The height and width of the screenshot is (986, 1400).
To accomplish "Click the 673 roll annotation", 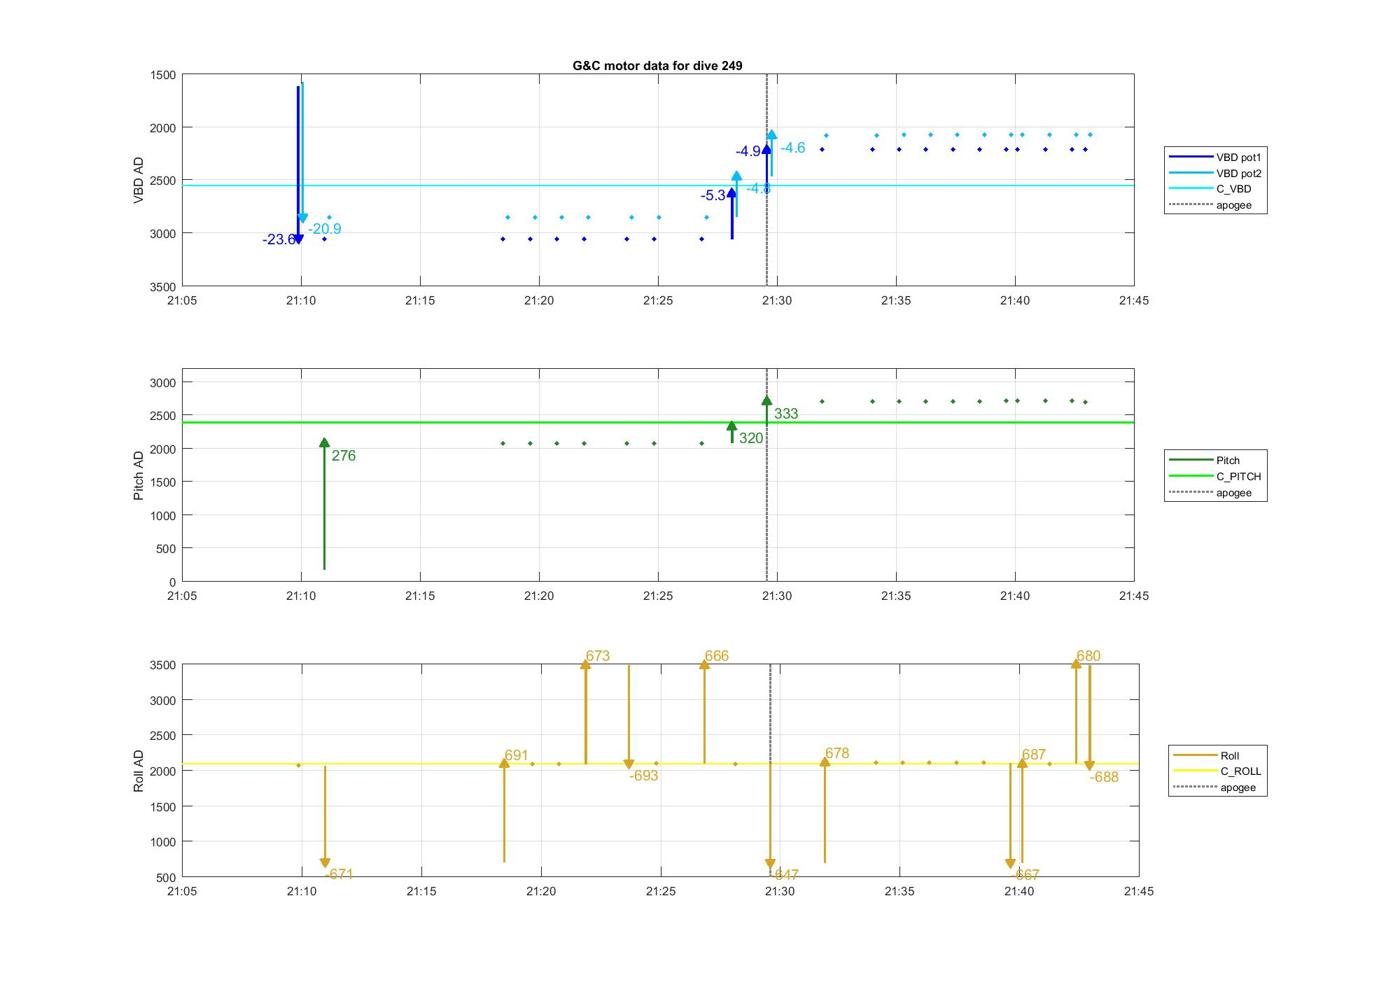I will click(x=598, y=656).
